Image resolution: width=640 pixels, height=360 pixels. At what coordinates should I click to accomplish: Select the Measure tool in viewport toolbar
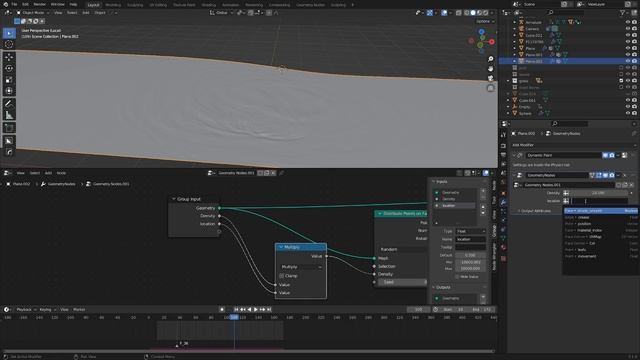(9, 116)
